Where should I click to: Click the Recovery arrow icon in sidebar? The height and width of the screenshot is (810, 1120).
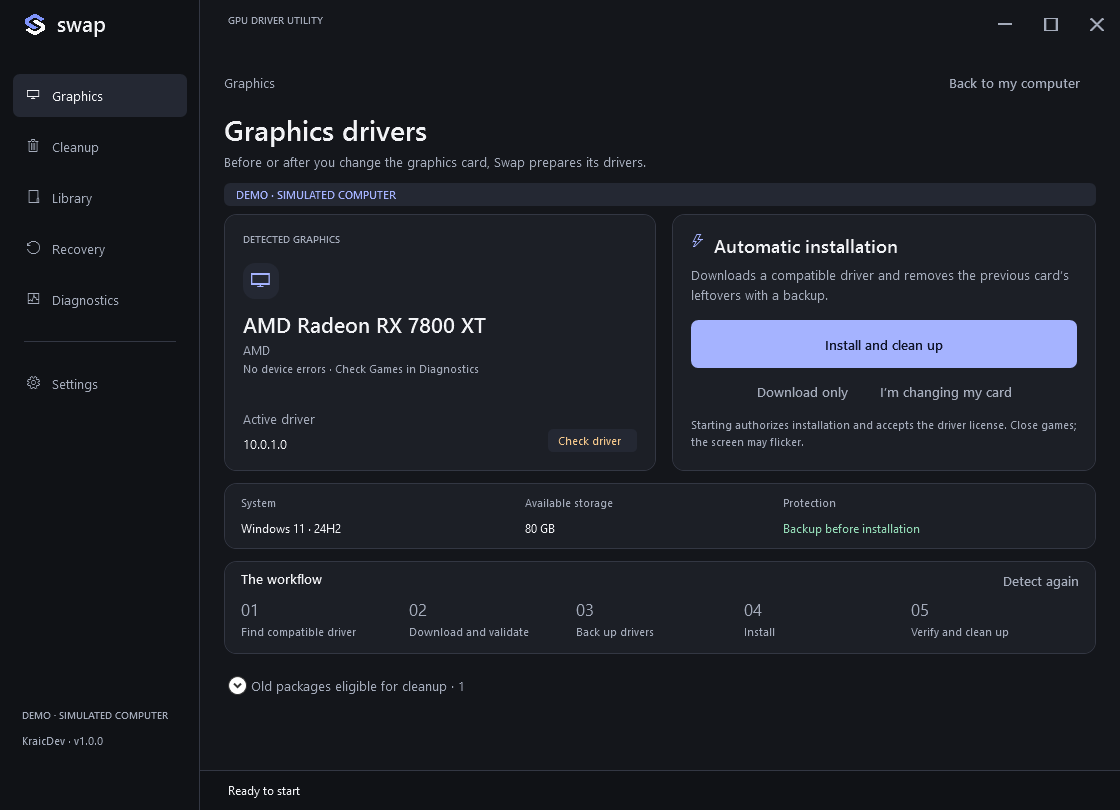pos(33,248)
